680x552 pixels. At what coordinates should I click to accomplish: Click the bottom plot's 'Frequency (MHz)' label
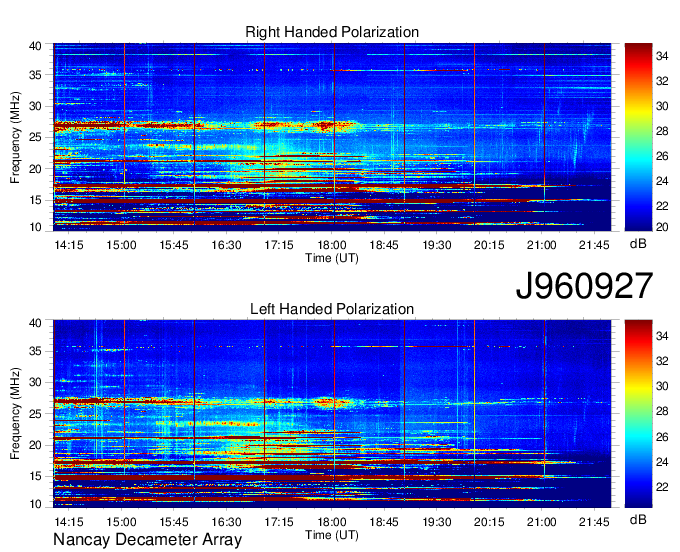tap(15, 414)
